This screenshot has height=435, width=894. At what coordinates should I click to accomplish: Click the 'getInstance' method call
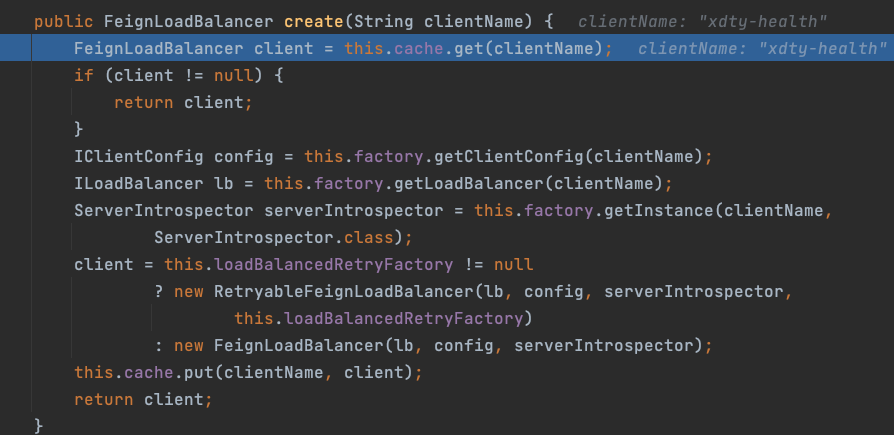click(x=659, y=210)
